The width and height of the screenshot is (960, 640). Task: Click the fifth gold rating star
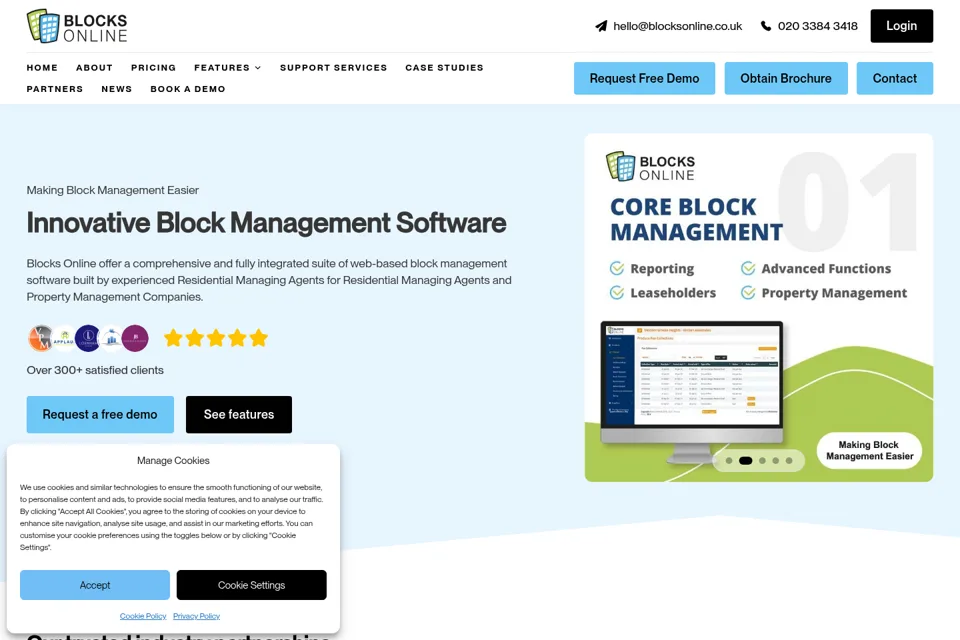259,337
